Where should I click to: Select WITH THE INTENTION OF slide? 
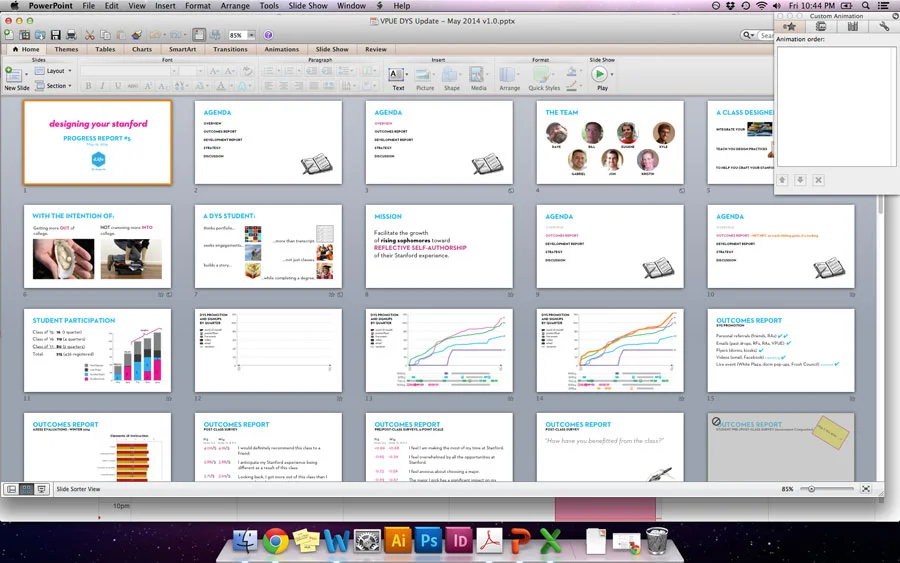pyautogui.click(x=98, y=247)
